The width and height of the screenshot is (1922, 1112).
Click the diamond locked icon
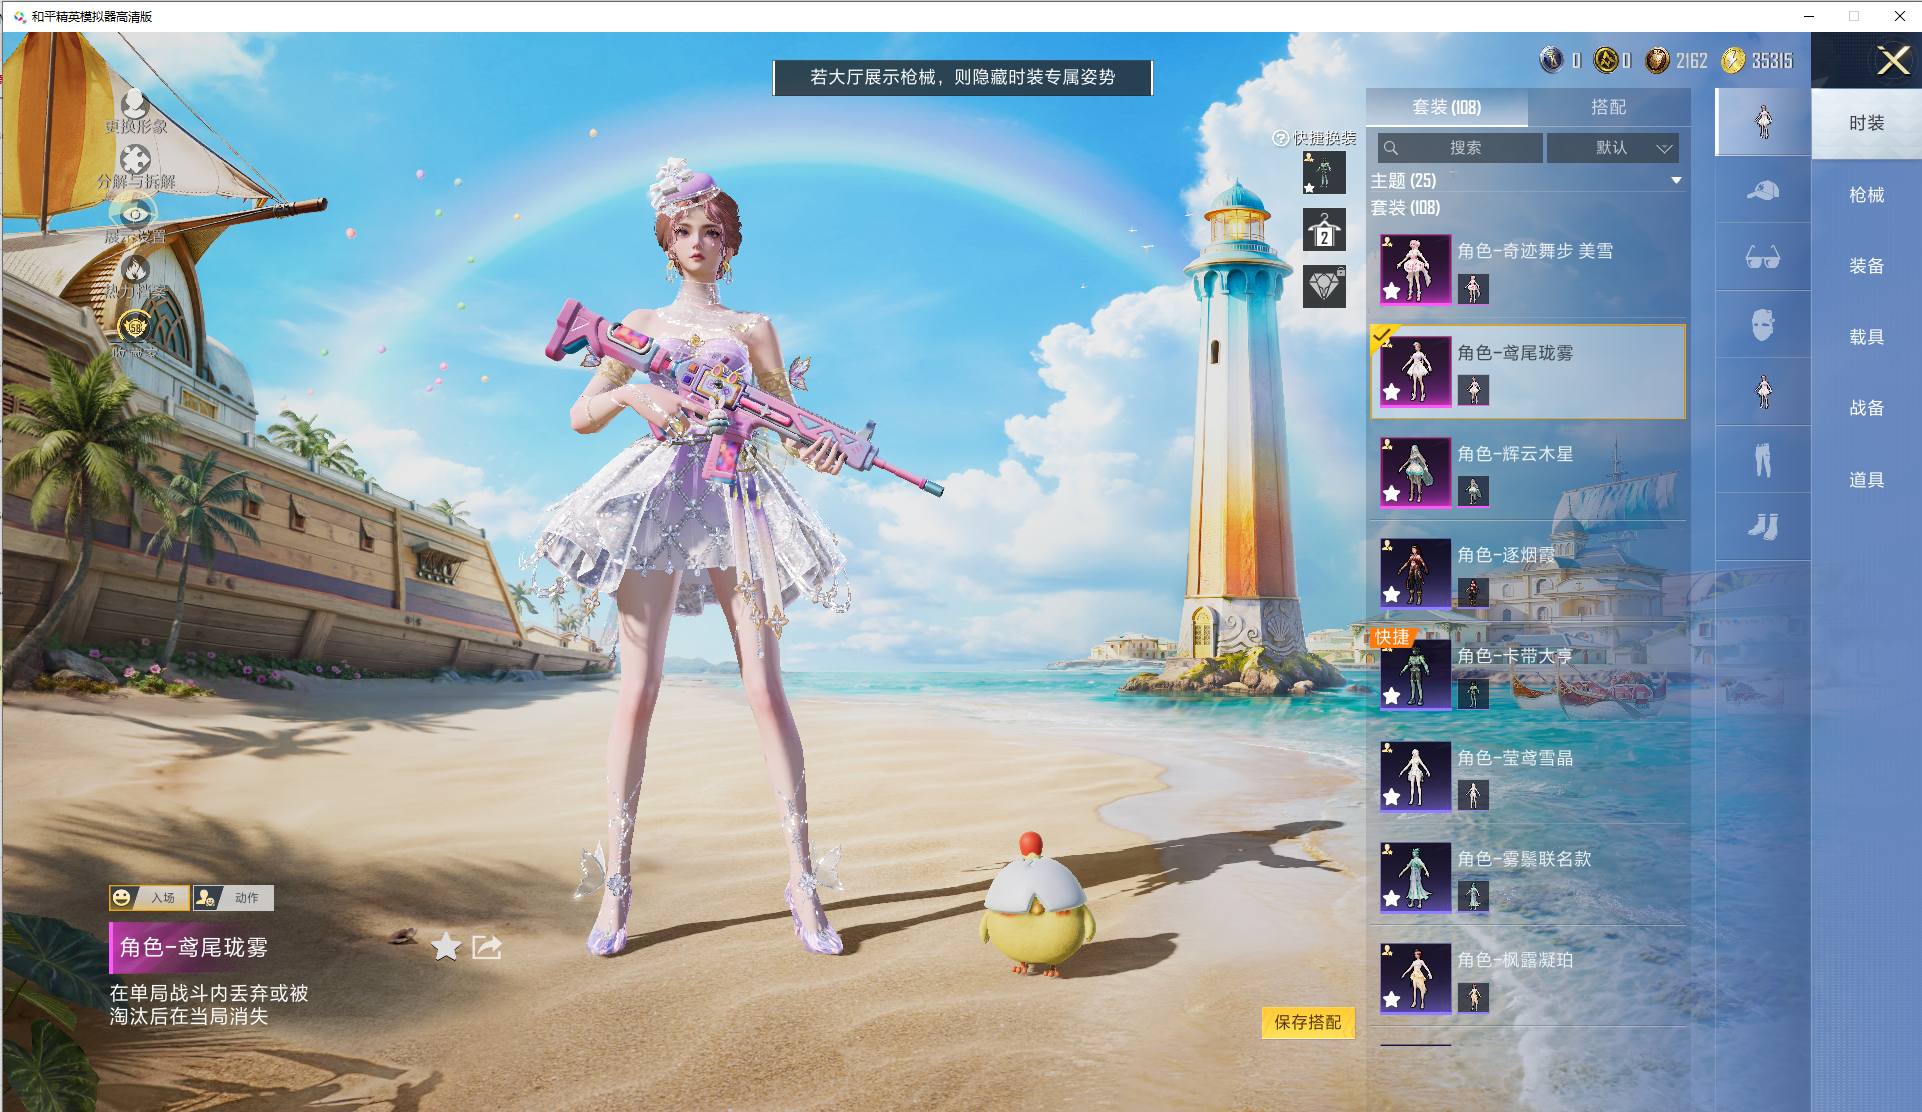click(x=1324, y=286)
